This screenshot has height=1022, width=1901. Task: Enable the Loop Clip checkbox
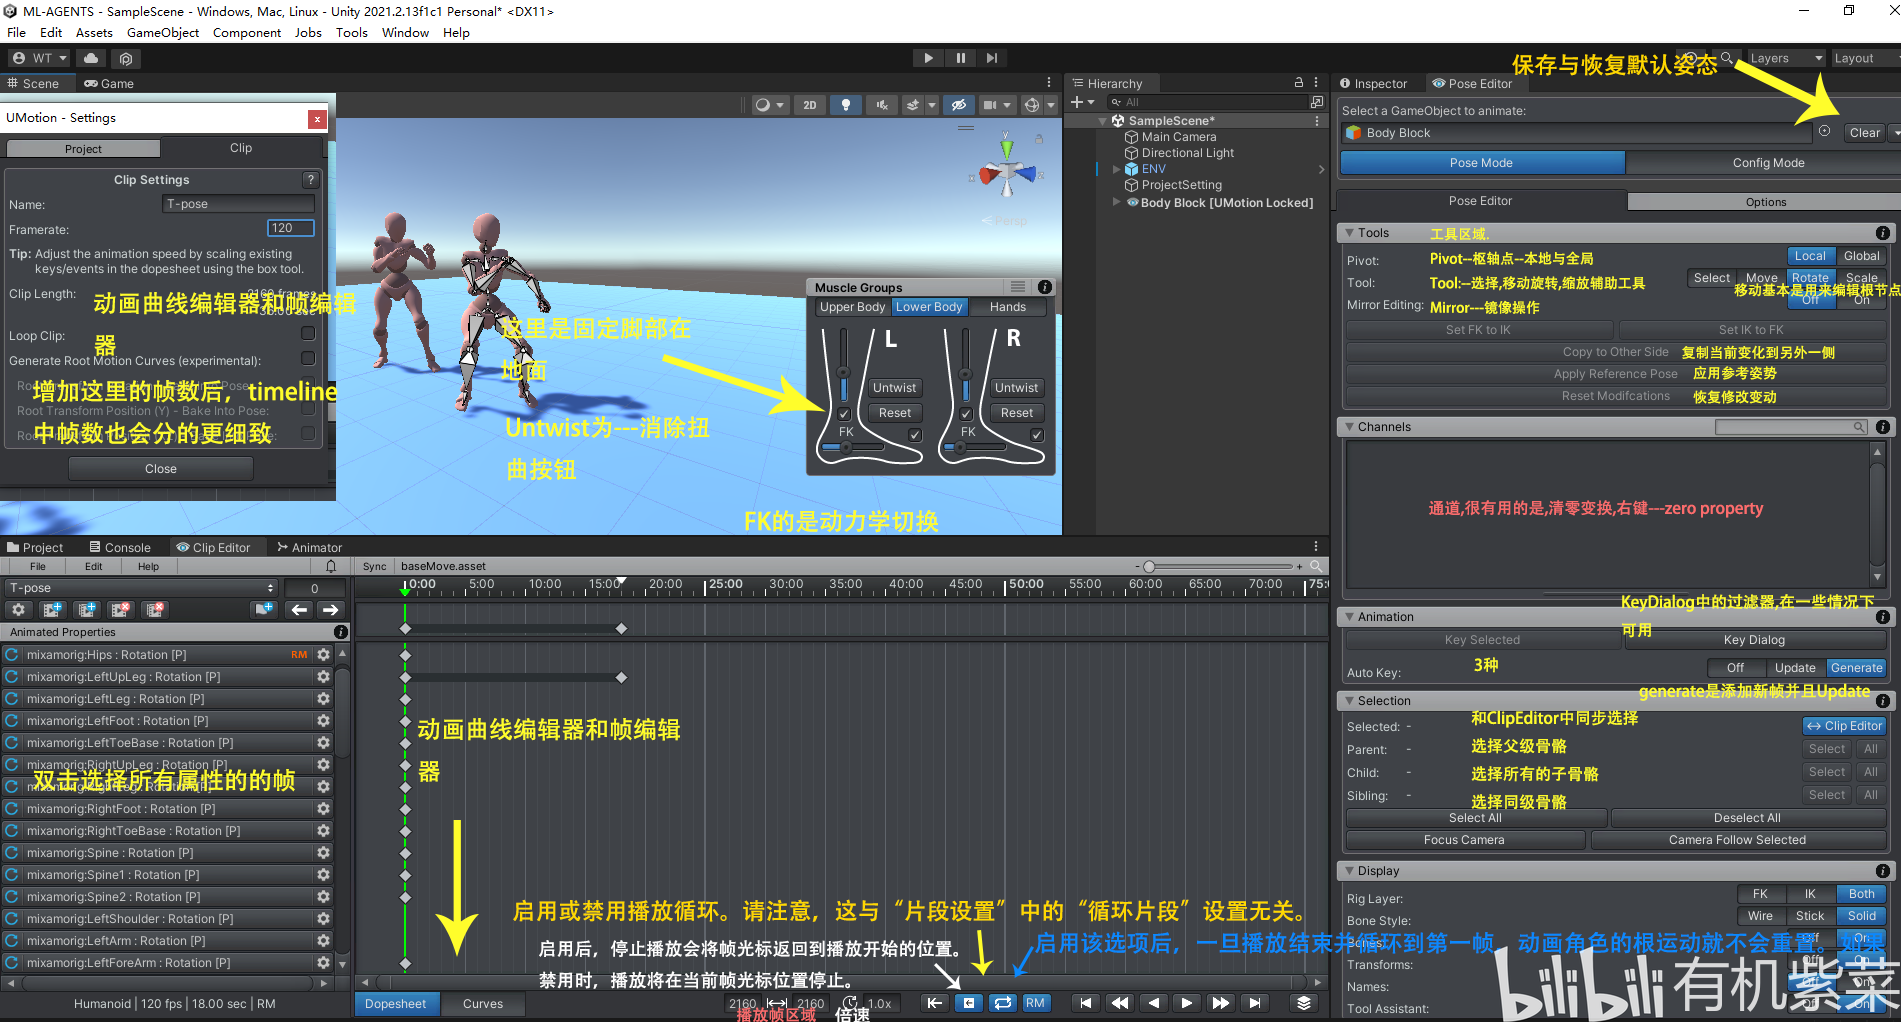(x=308, y=333)
